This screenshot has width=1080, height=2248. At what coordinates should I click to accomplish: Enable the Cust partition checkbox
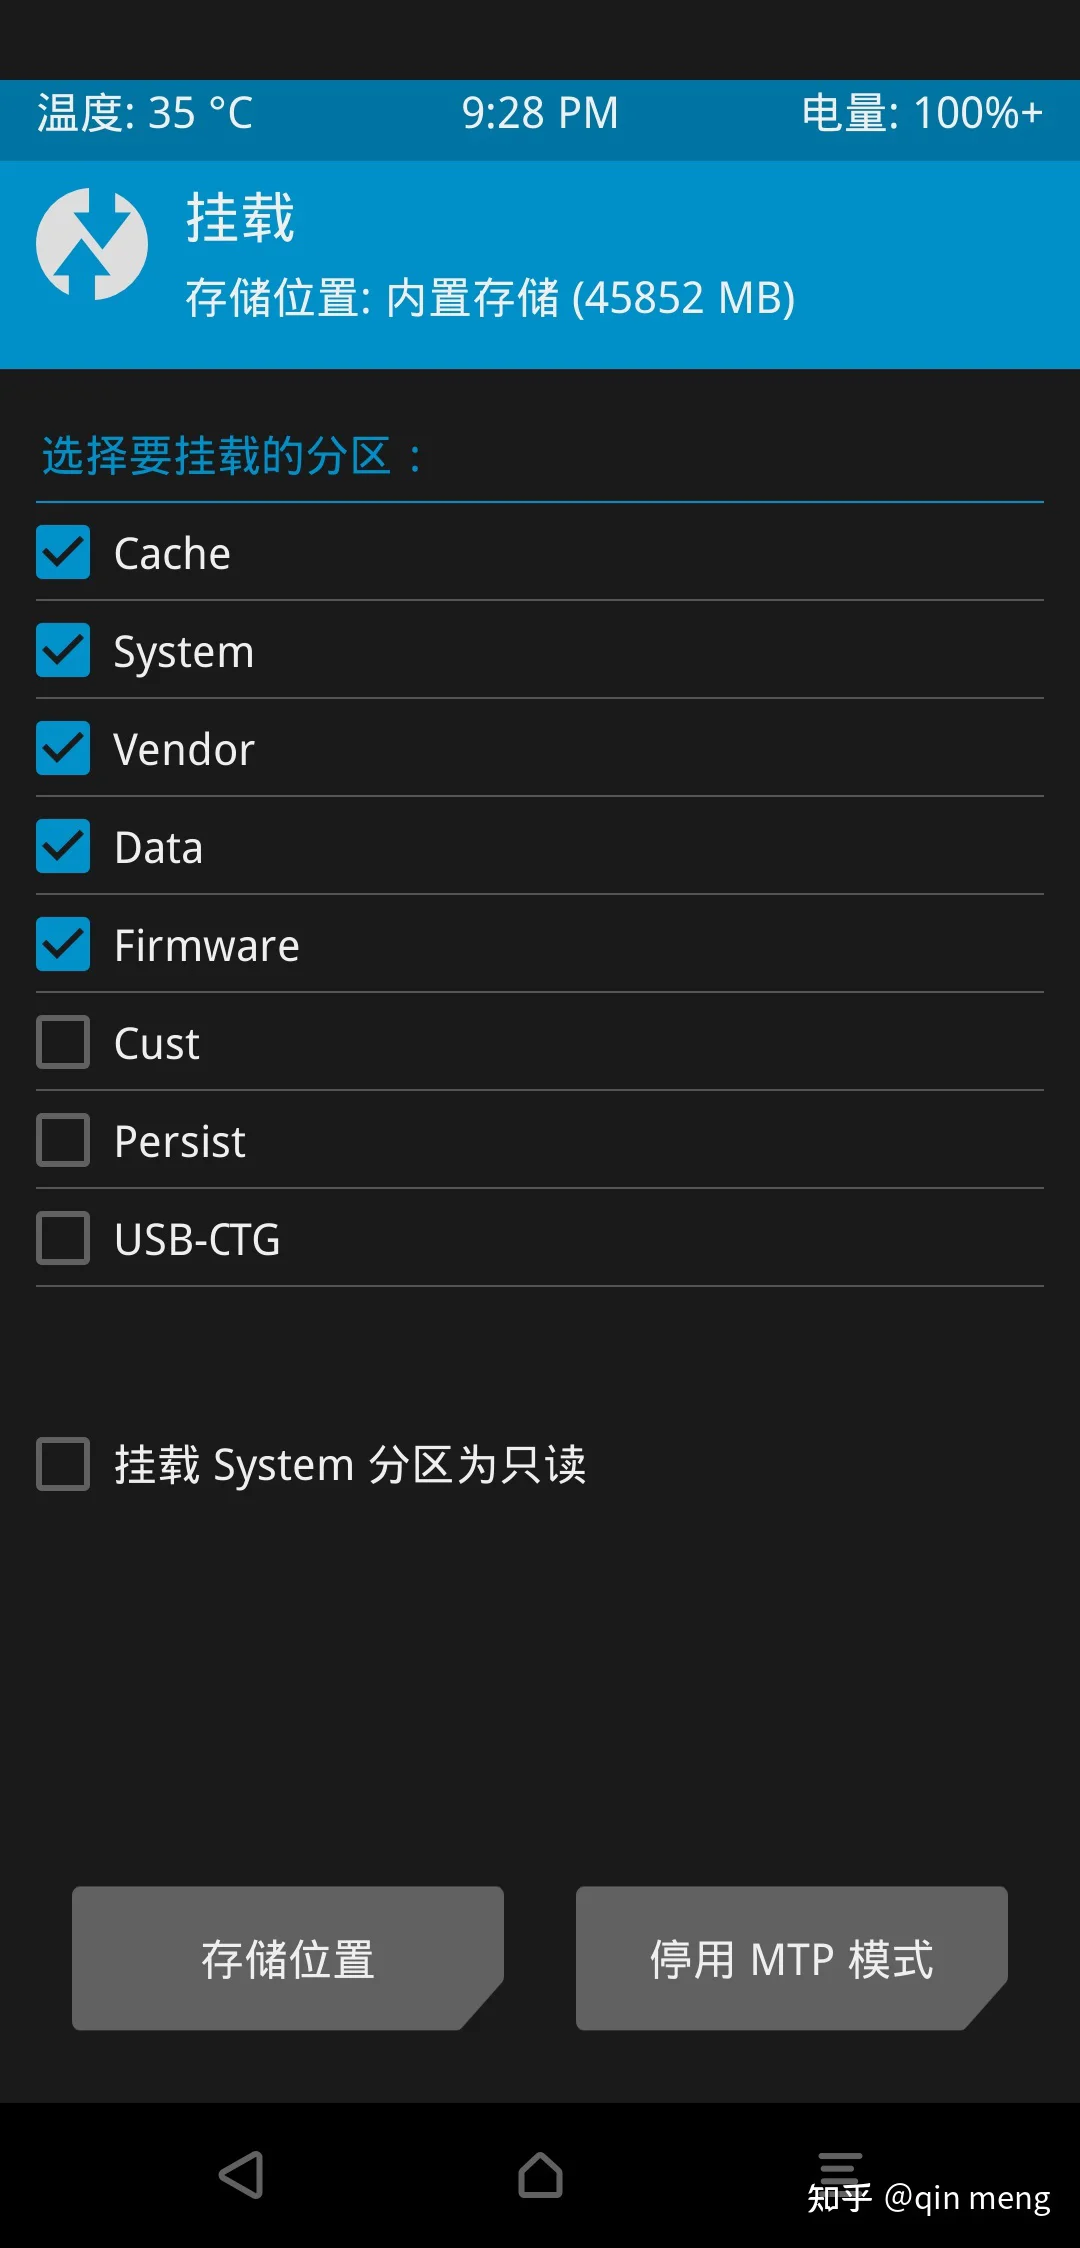point(63,1042)
